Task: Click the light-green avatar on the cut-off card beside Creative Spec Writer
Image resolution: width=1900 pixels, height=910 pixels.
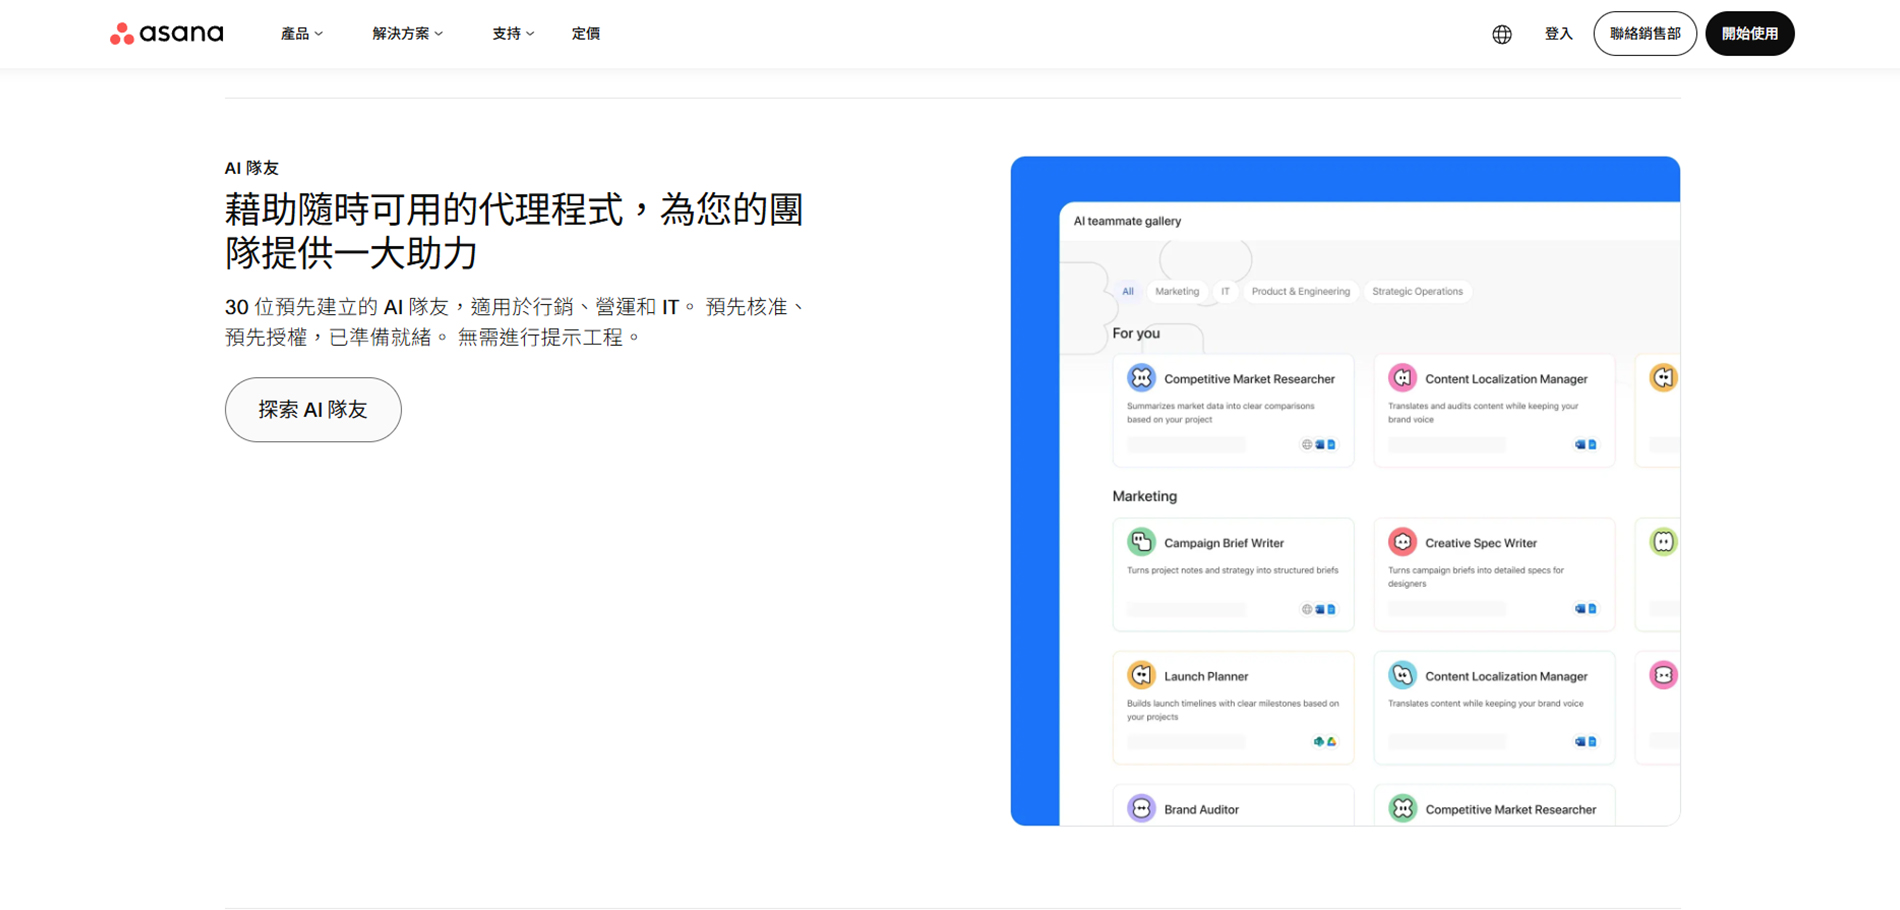Action: pos(1663,542)
